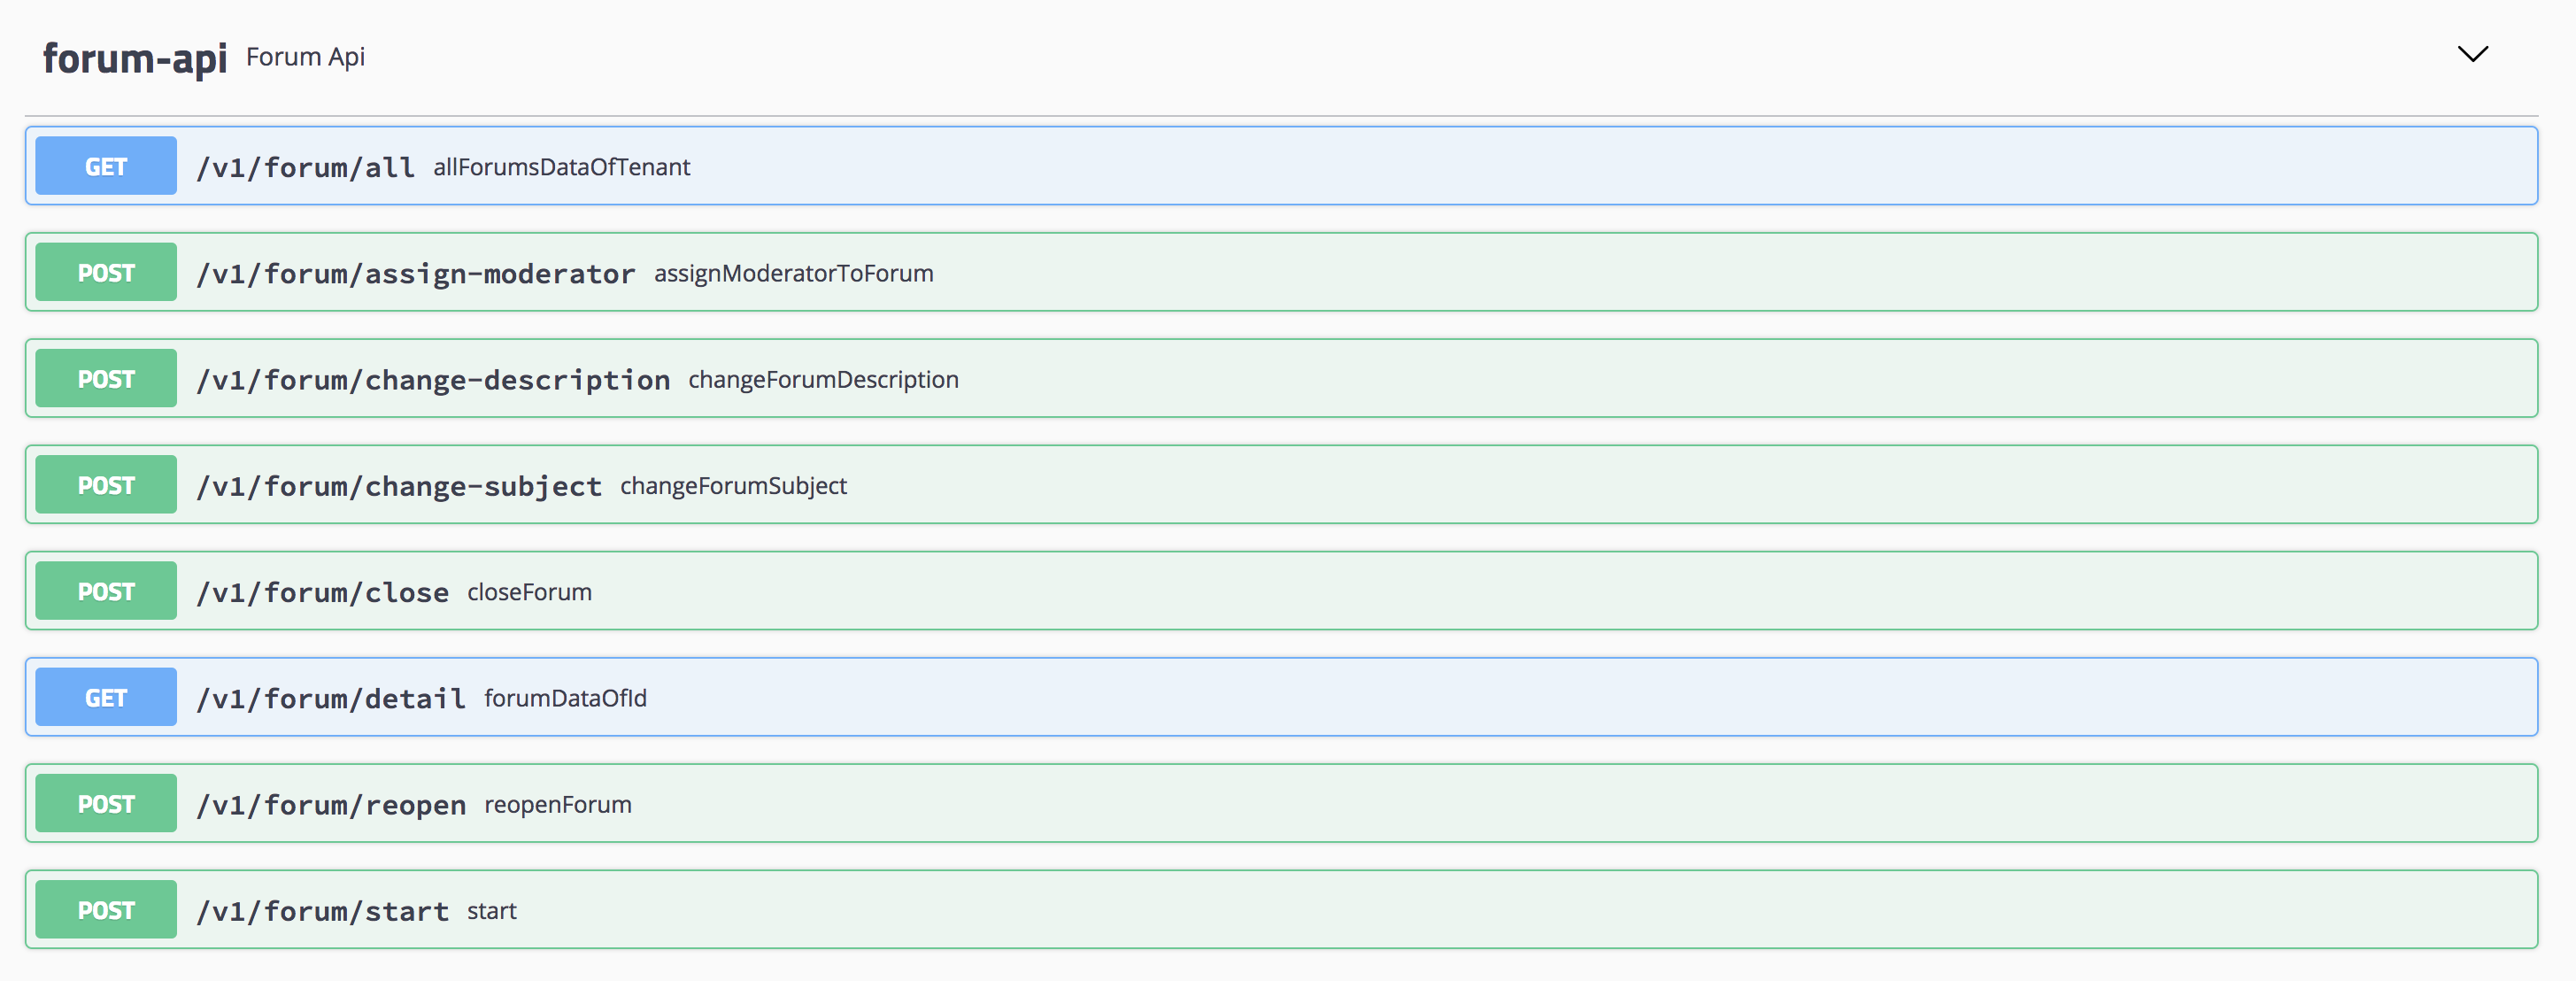
Task: Click the assignModeratorToForum description text
Action: [x=793, y=273]
